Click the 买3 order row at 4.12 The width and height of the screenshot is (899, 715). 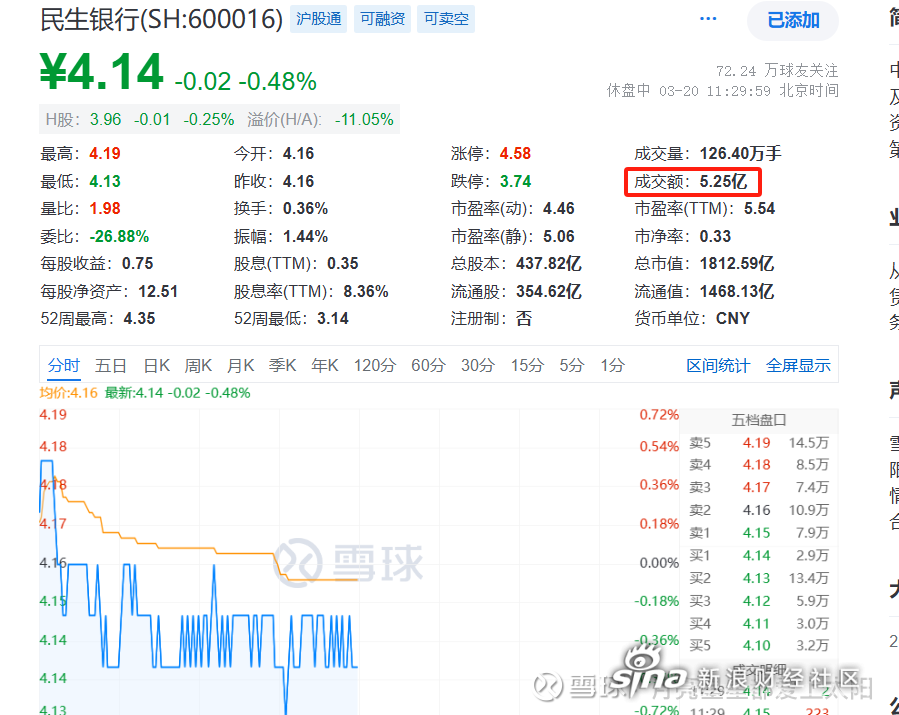click(x=759, y=601)
